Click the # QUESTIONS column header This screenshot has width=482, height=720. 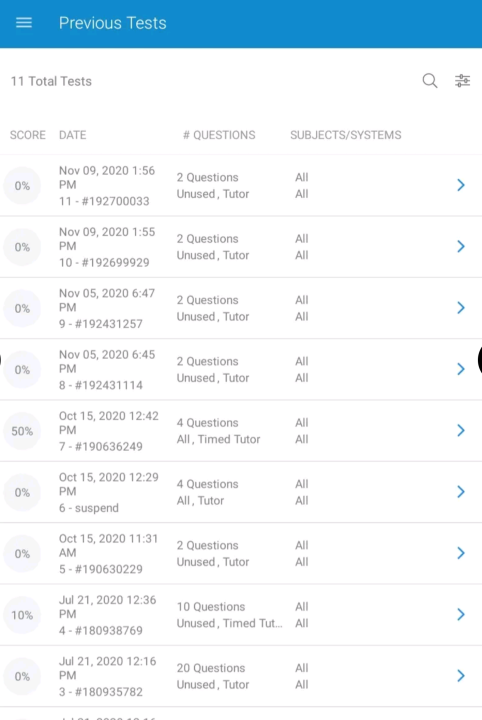[219, 135]
